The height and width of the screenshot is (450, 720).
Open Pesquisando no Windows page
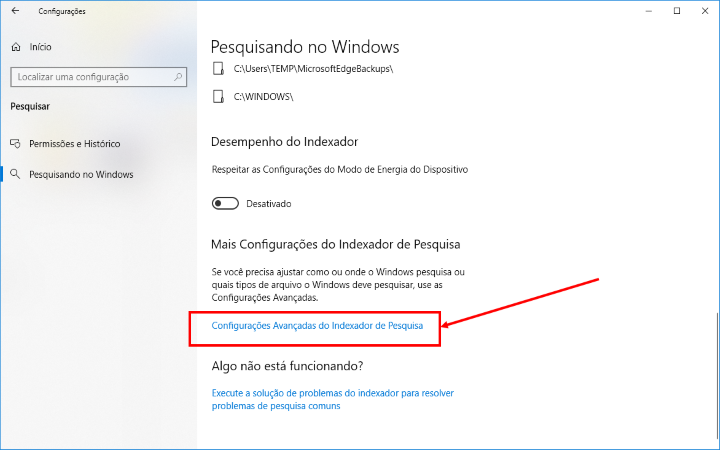(x=81, y=174)
